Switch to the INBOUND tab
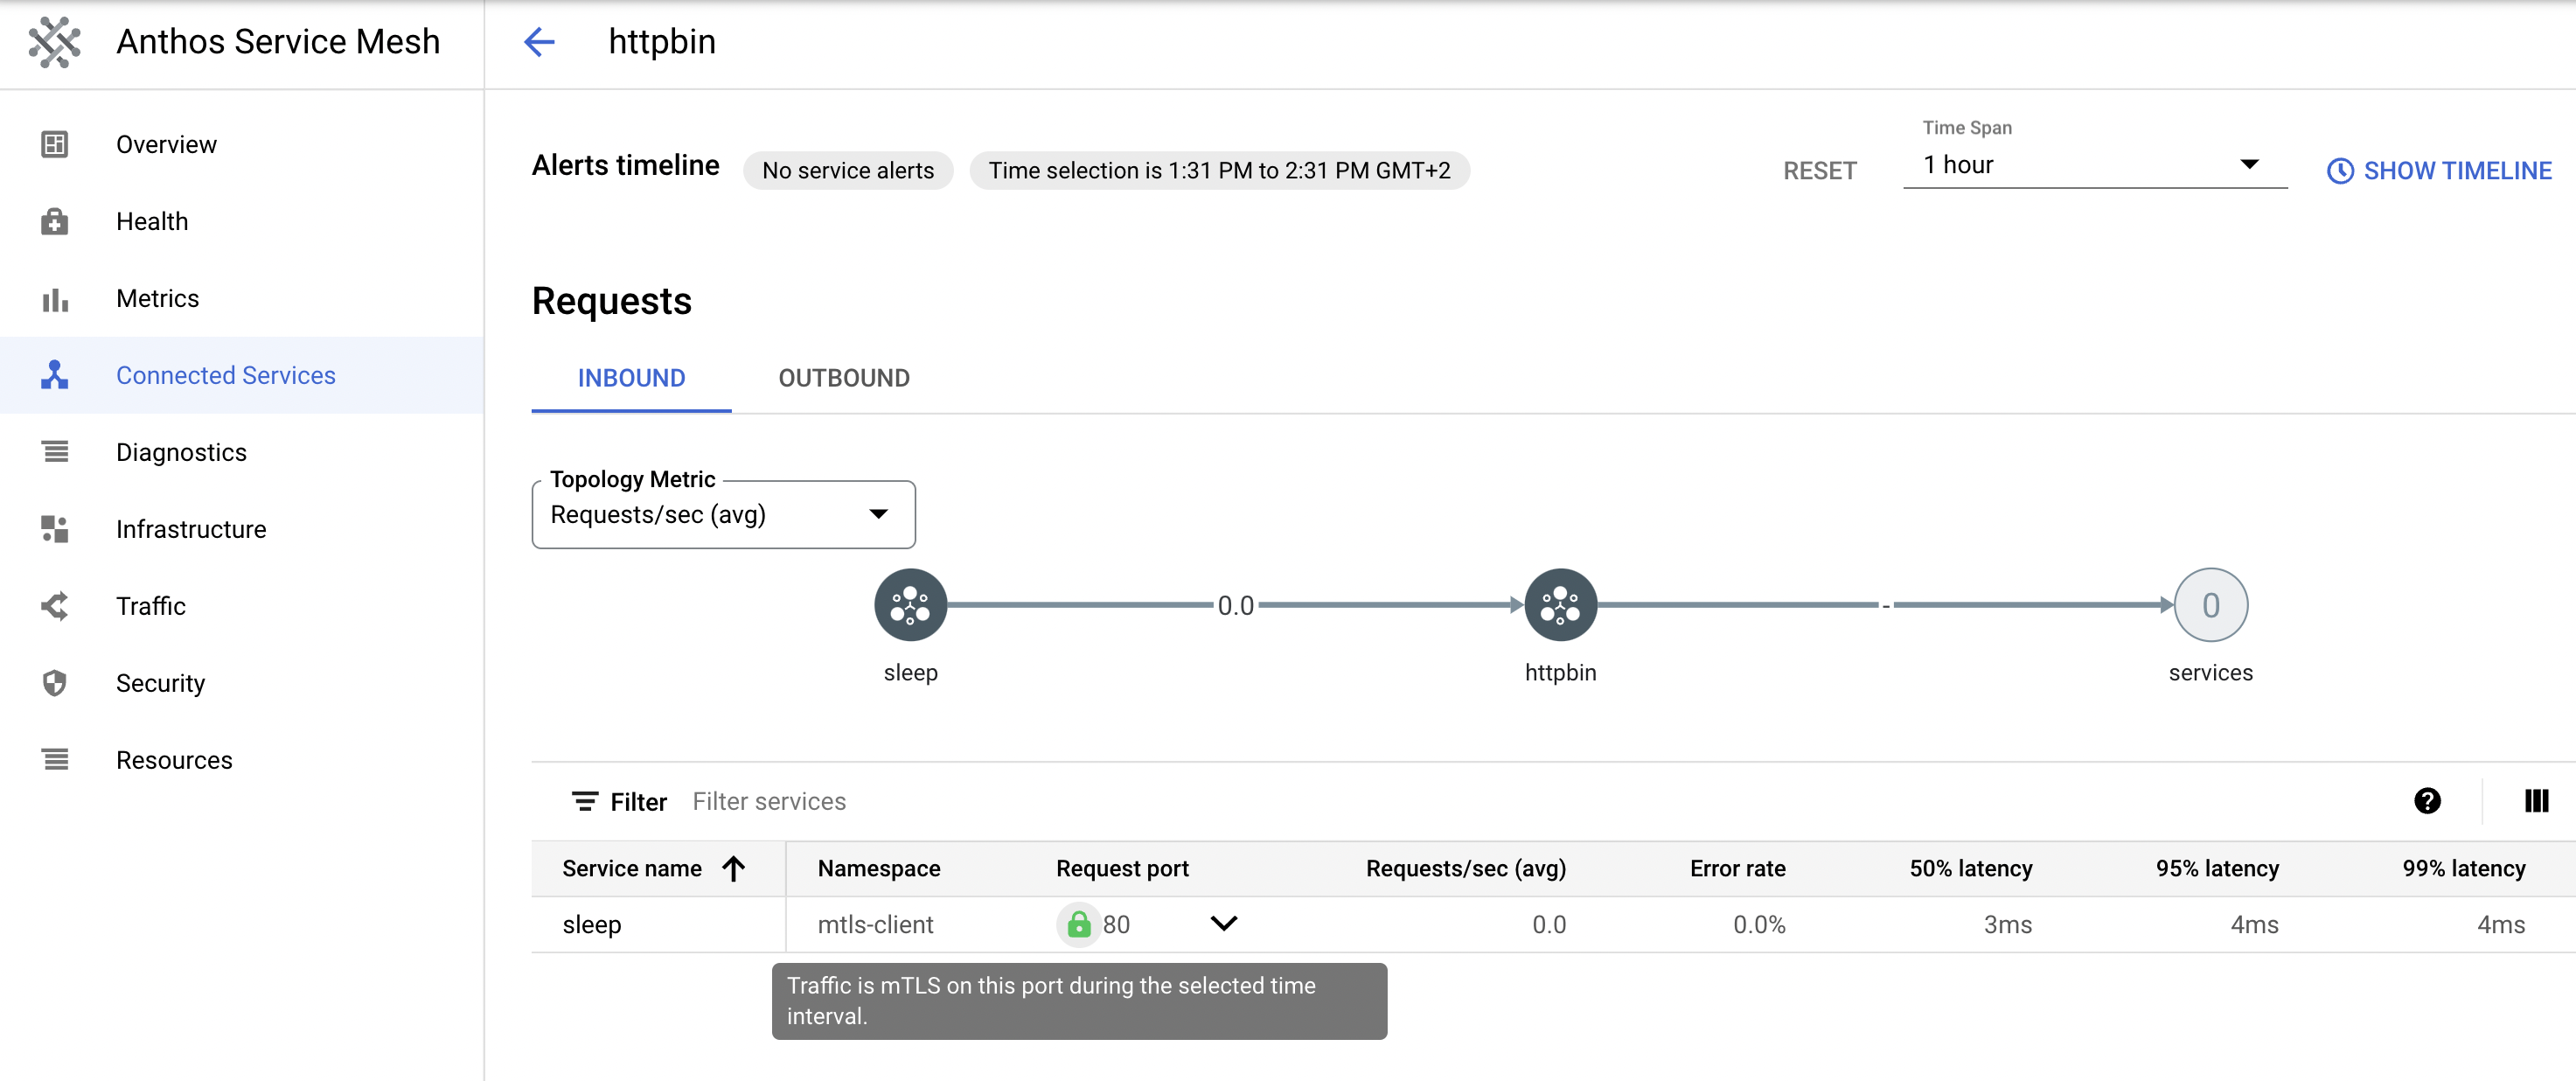Screen dimensions: 2576x1081 point(631,378)
